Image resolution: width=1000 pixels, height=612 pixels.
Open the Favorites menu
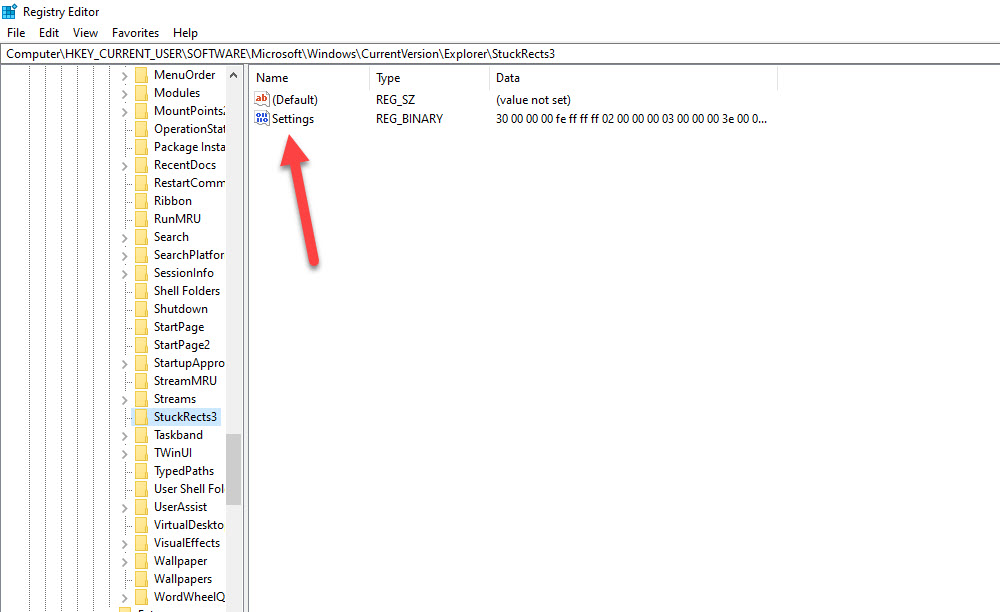(135, 33)
